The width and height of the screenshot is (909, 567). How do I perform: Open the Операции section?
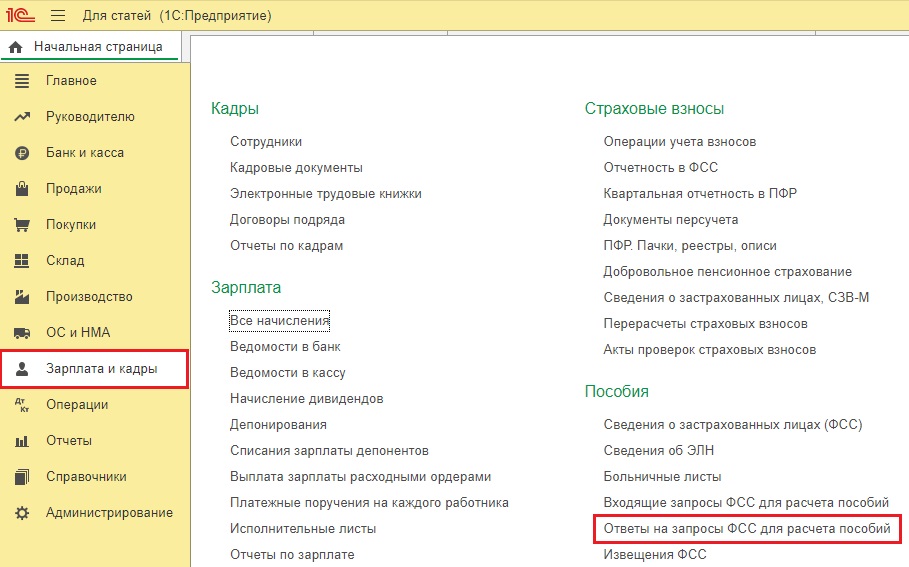(77, 405)
